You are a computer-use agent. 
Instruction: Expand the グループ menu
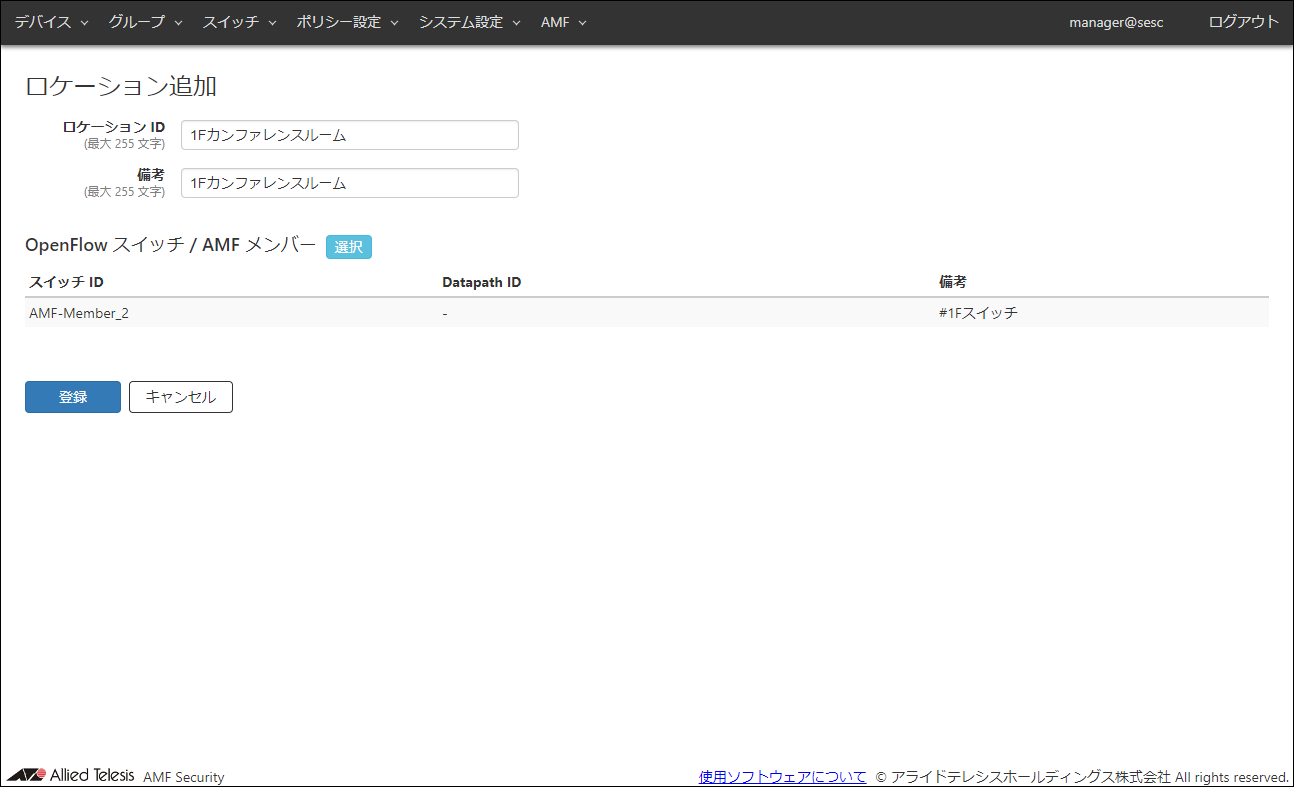pos(145,22)
